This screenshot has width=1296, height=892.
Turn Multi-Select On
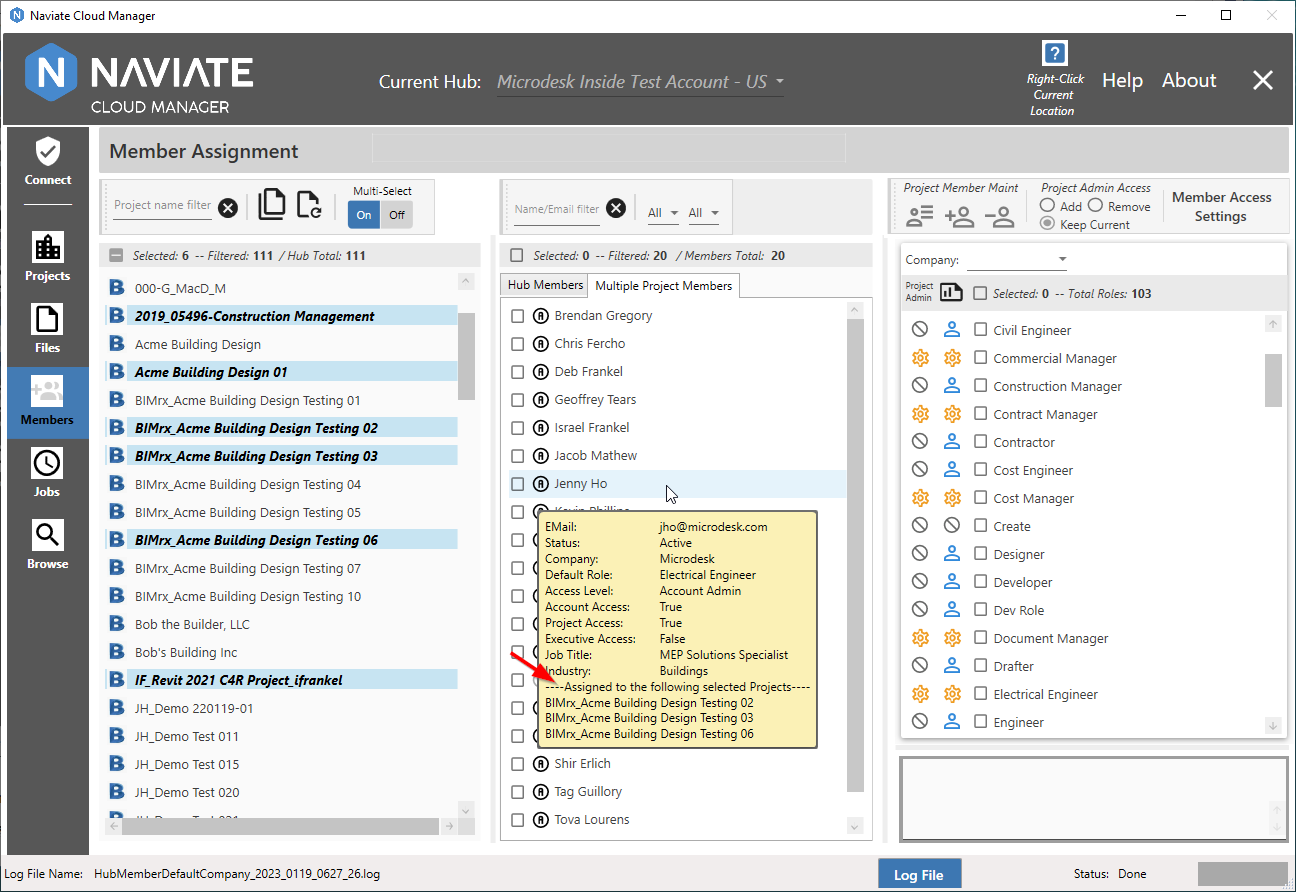tap(364, 214)
